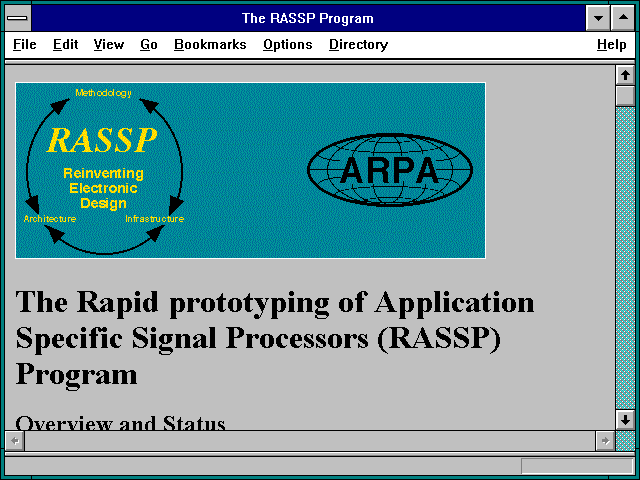Click the RASSP circular logo in banner
Image resolution: width=640 pixels, height=480 pixels.
tap(104, 171)
